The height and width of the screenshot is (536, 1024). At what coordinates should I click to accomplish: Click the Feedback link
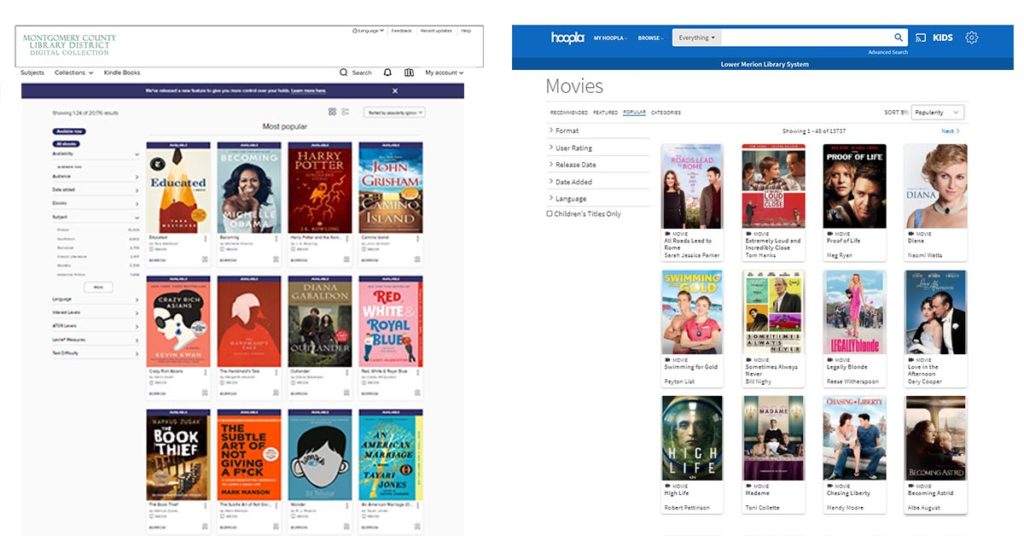[x=402, y=31]
